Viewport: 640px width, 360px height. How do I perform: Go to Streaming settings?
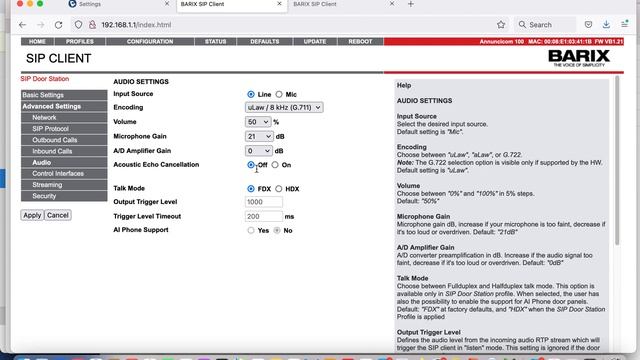pyautogui.click(x=64, y=185)
